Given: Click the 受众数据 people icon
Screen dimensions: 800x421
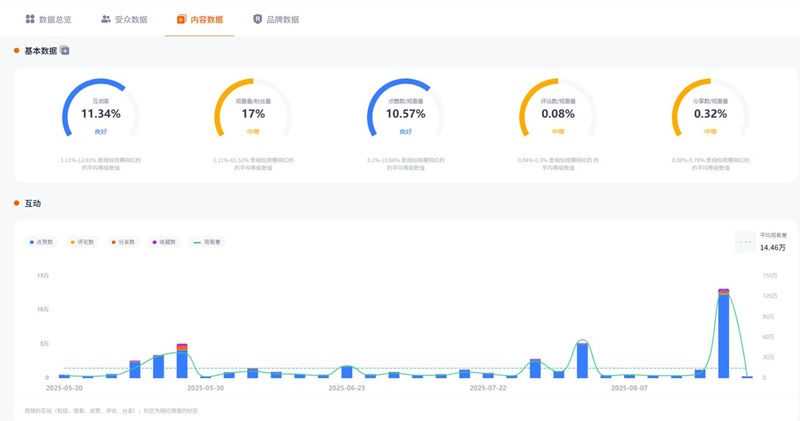Looking at the screenshot, I should pos(106,19).
